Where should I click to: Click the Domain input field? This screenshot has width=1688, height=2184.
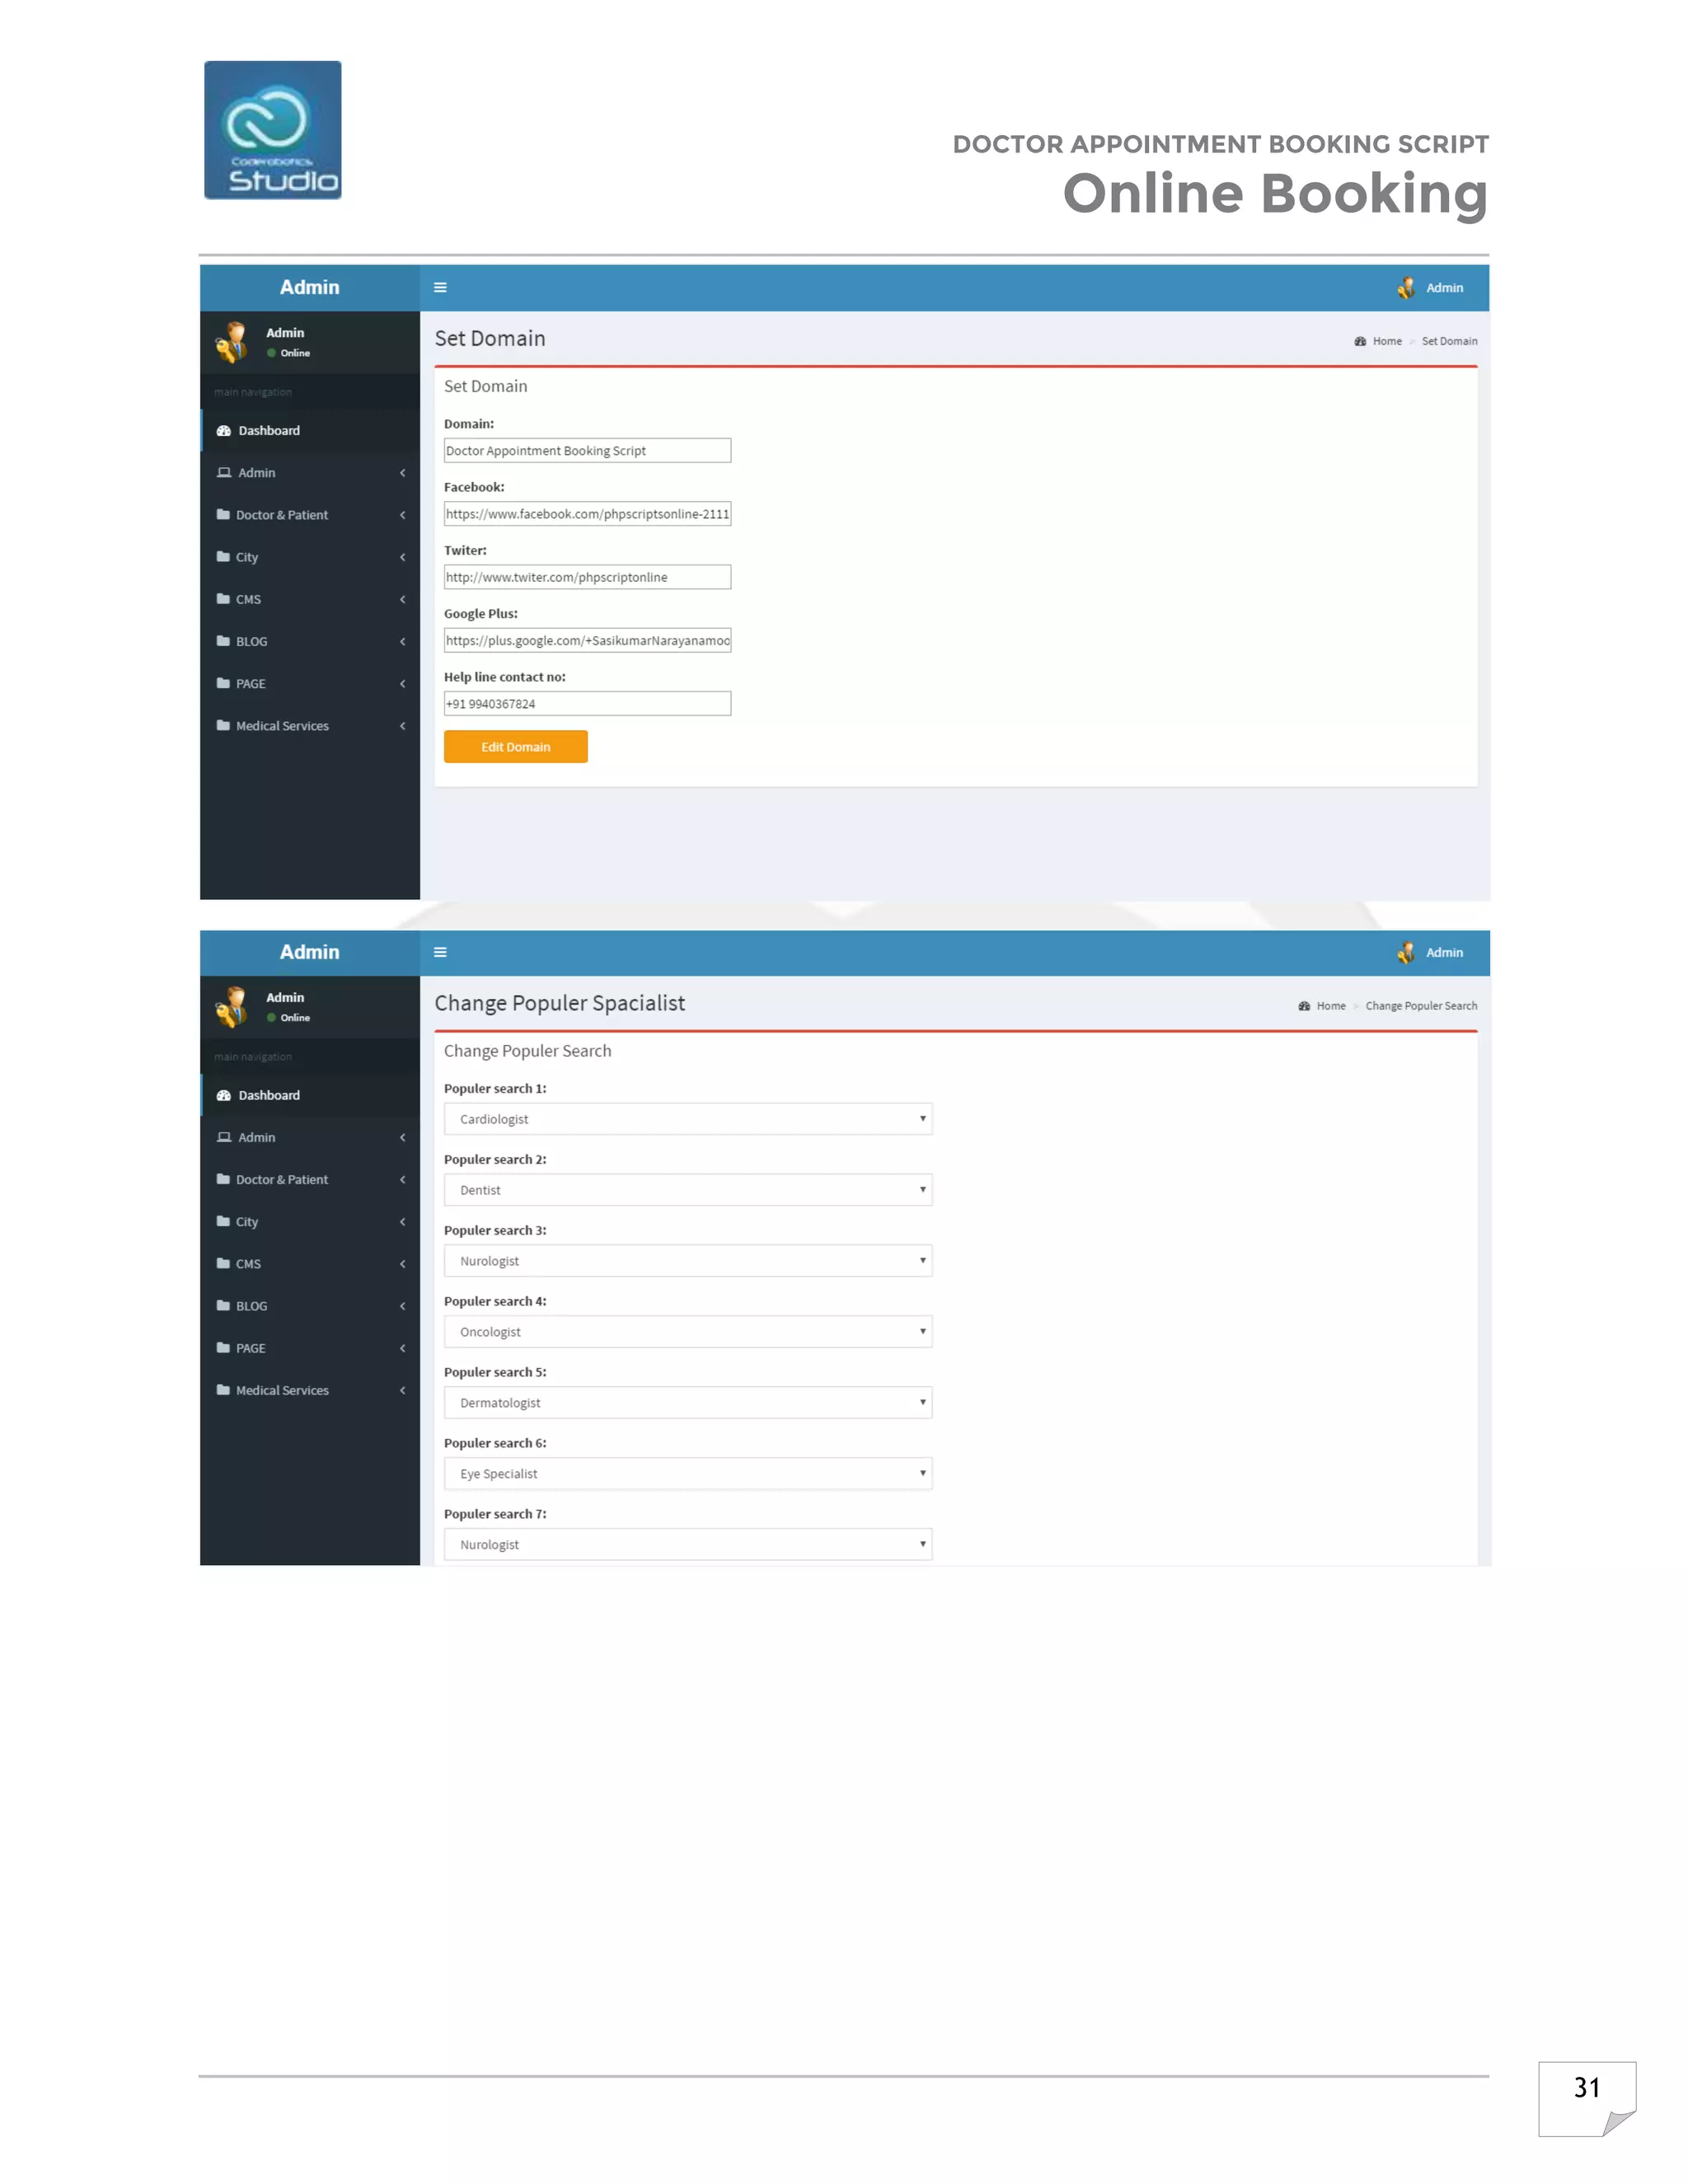pyautogui.click(x=587, y=451)
